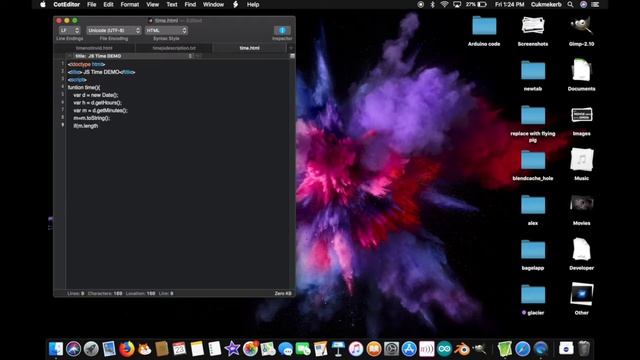Open the App Store in the Dock
This screenshot has height=360, width=640.
(x=409, y=349)
